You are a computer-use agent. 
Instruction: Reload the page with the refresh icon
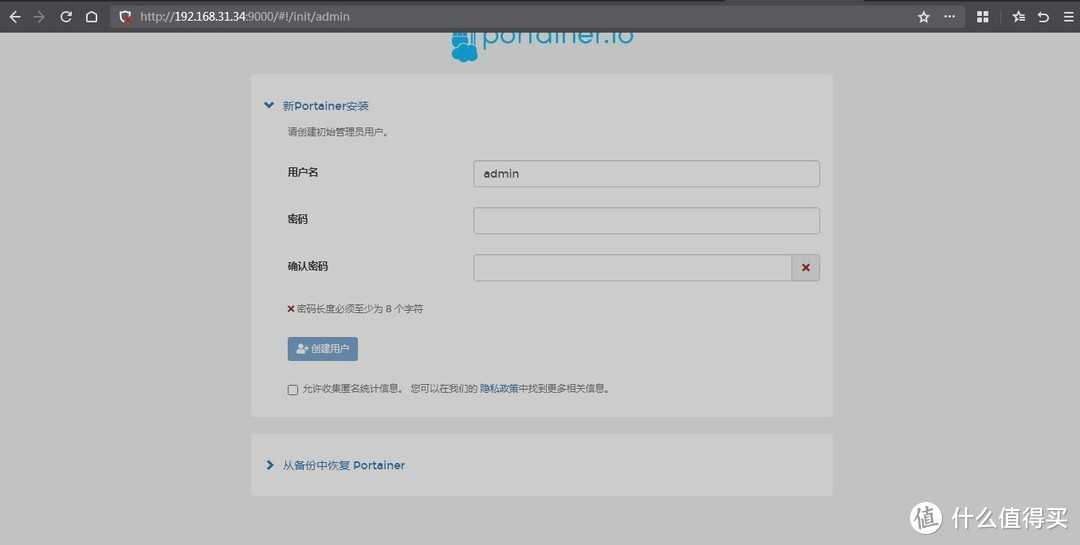coord(66,17)
